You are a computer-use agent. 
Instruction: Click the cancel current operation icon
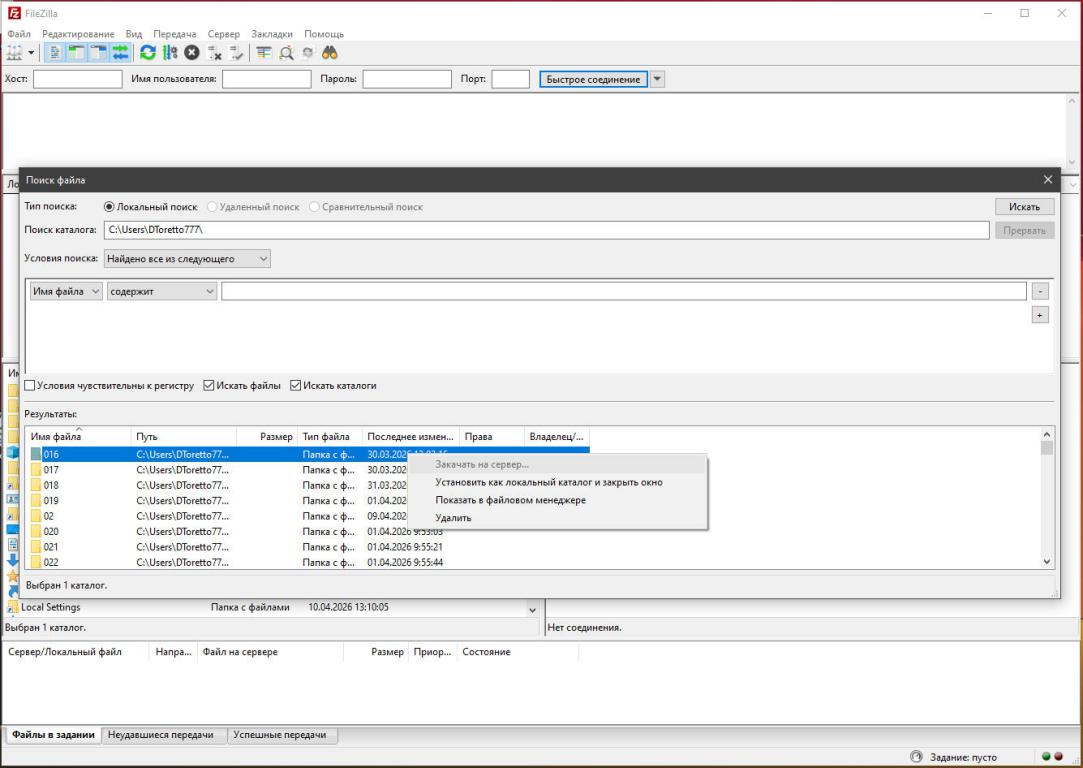point(191,53)
